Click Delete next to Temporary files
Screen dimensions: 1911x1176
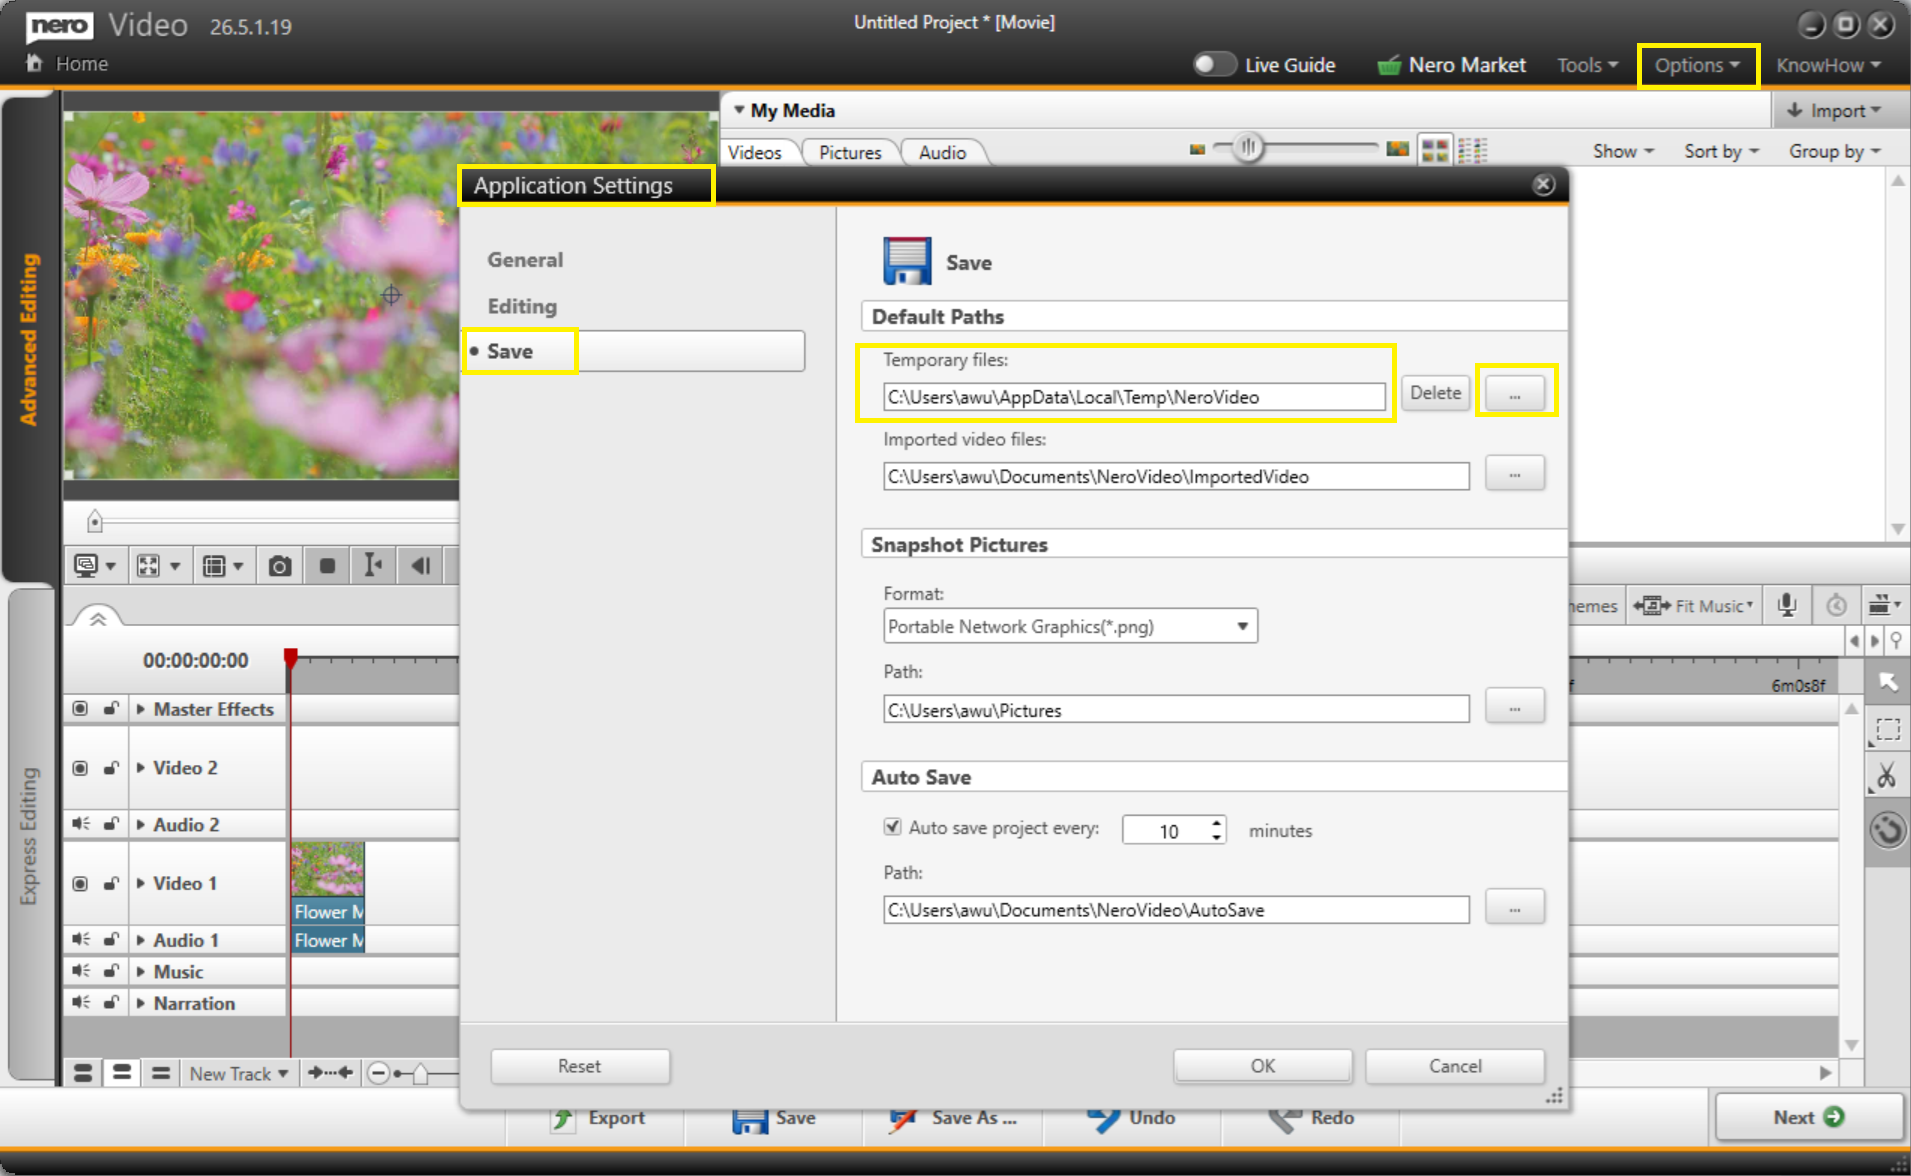click(1435, 393)
